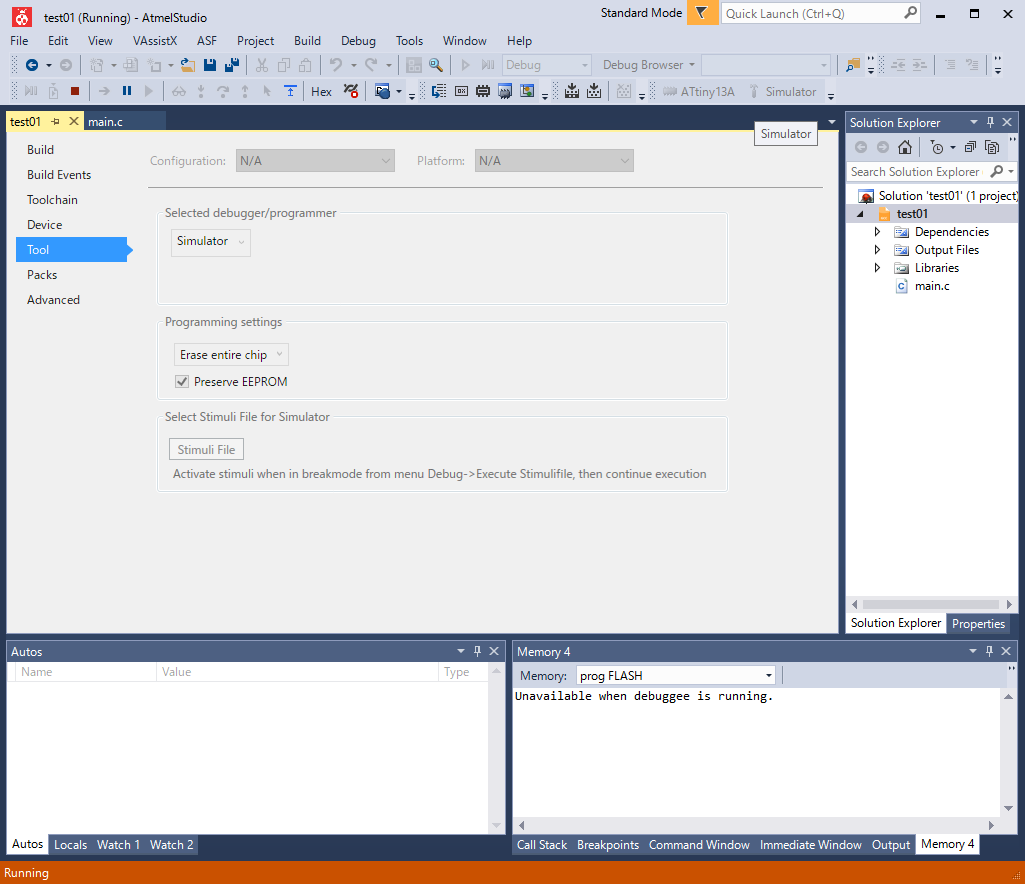Switch to the Locals tab
This screenshot has height=884, width=1025.
pos(71,844)
